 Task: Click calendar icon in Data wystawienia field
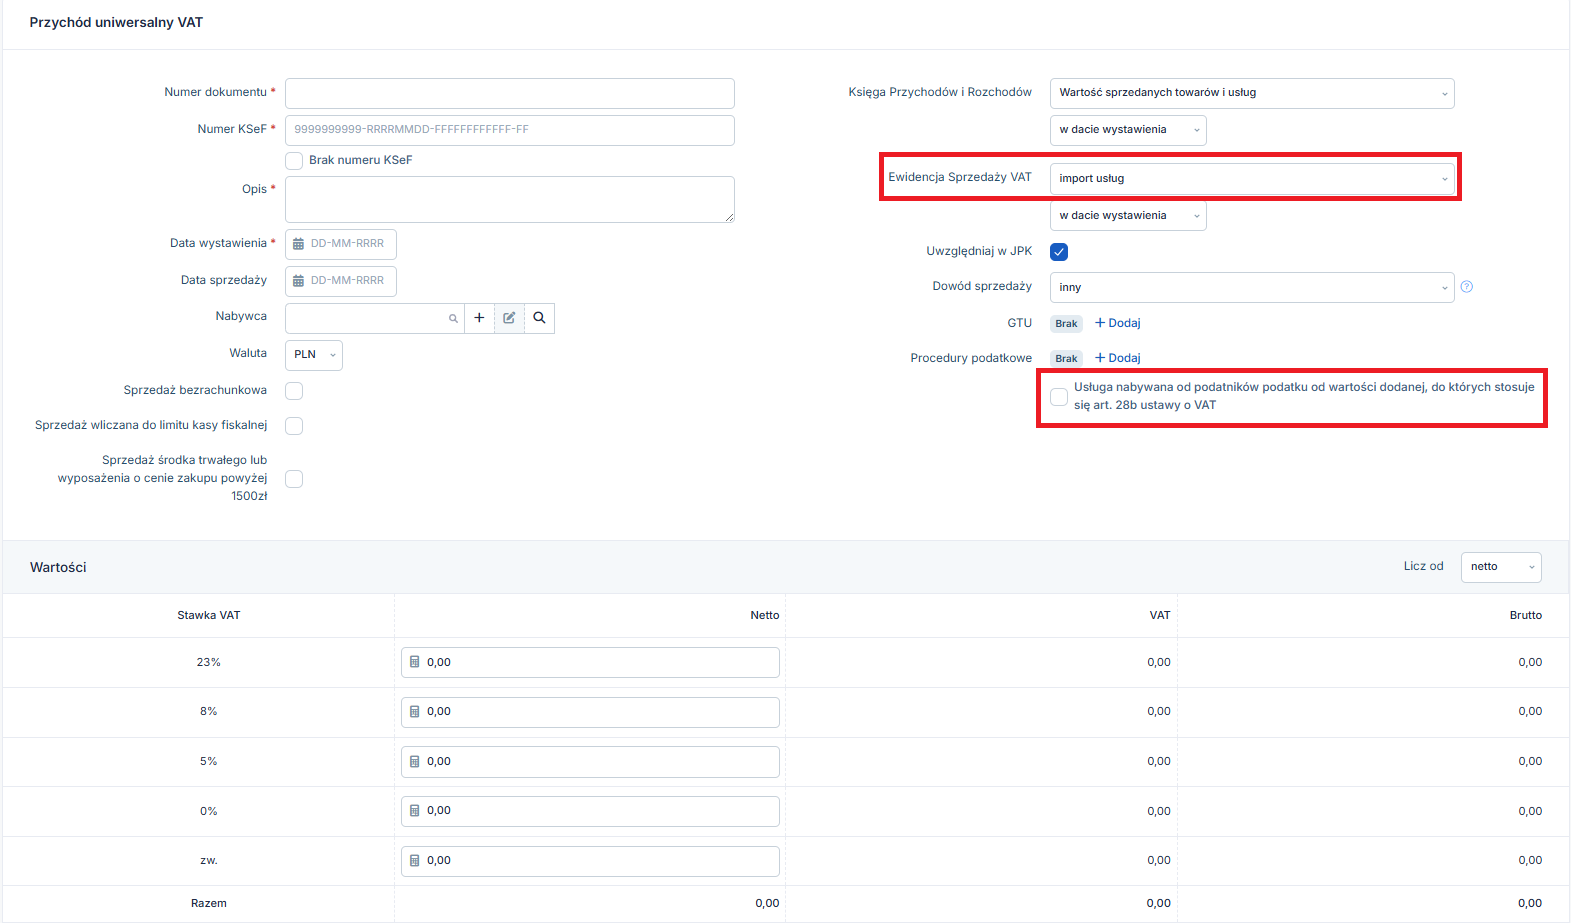pyautogui.click(x=298, y=244)
